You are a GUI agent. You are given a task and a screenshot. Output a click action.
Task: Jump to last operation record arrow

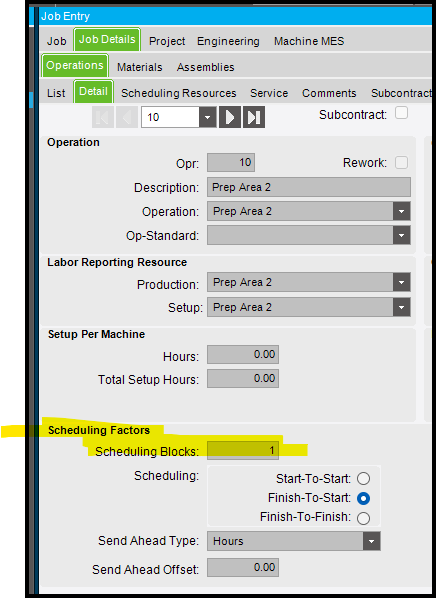pos(254,117)
